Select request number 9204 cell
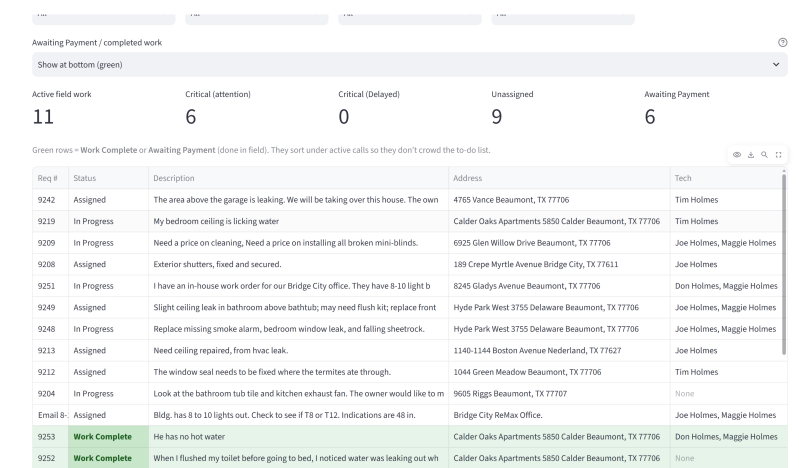 [50, 394]
